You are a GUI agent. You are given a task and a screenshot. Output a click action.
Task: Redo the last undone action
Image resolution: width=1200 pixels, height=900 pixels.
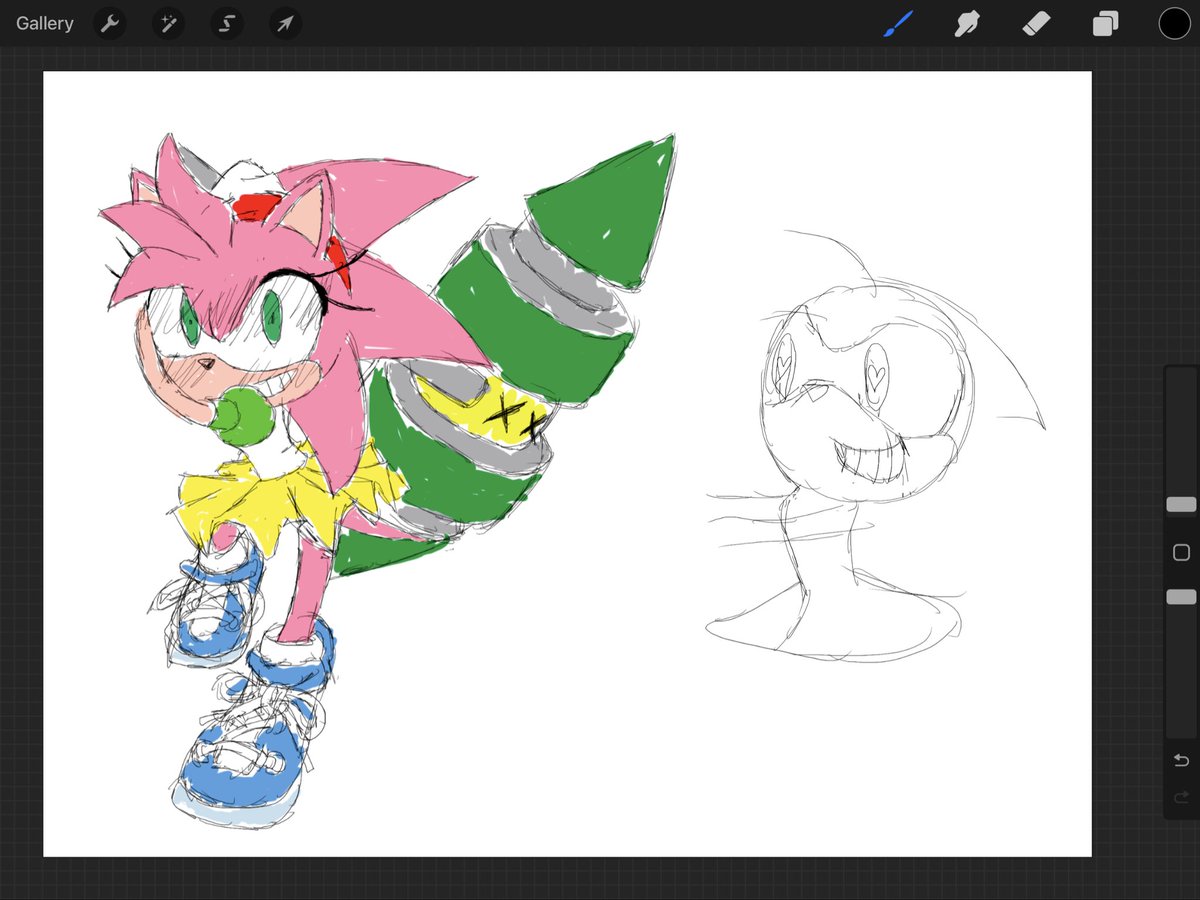click(x=1181, y=798)
